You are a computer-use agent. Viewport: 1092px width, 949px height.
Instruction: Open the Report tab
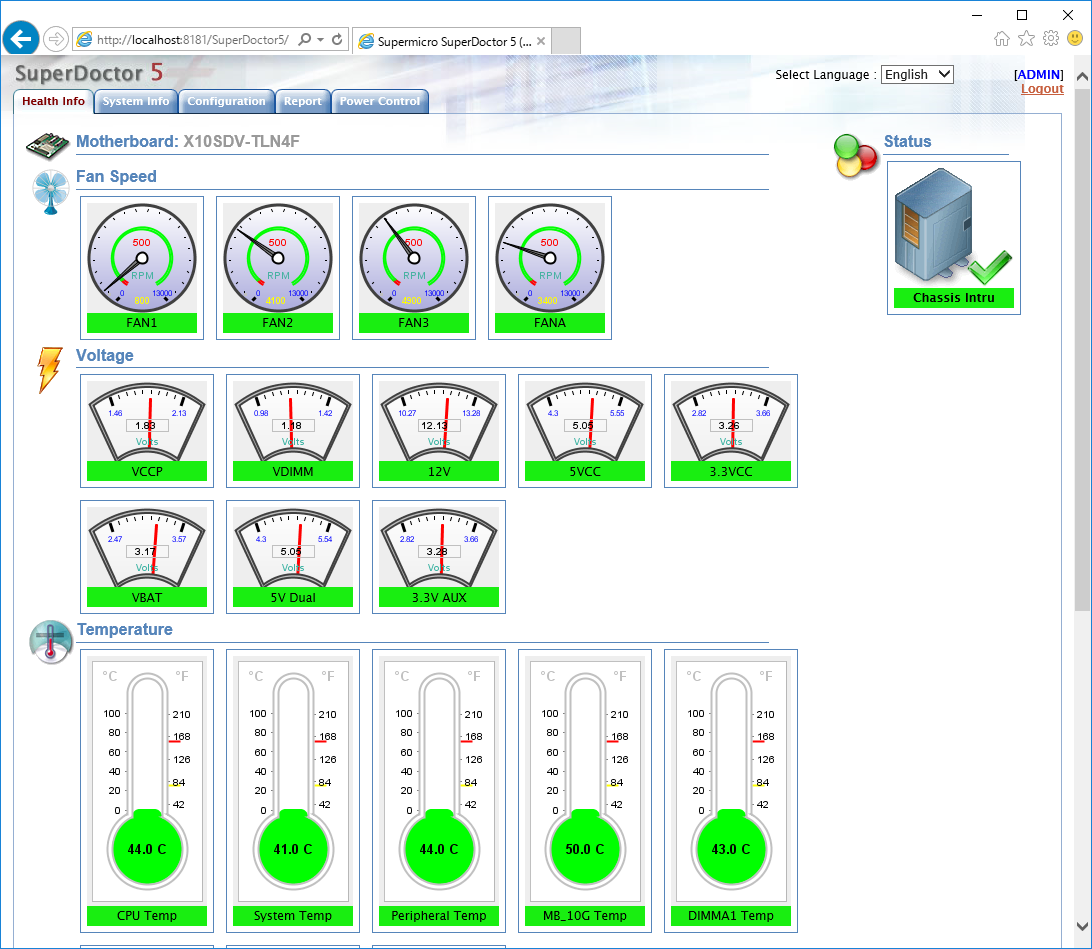303,101
